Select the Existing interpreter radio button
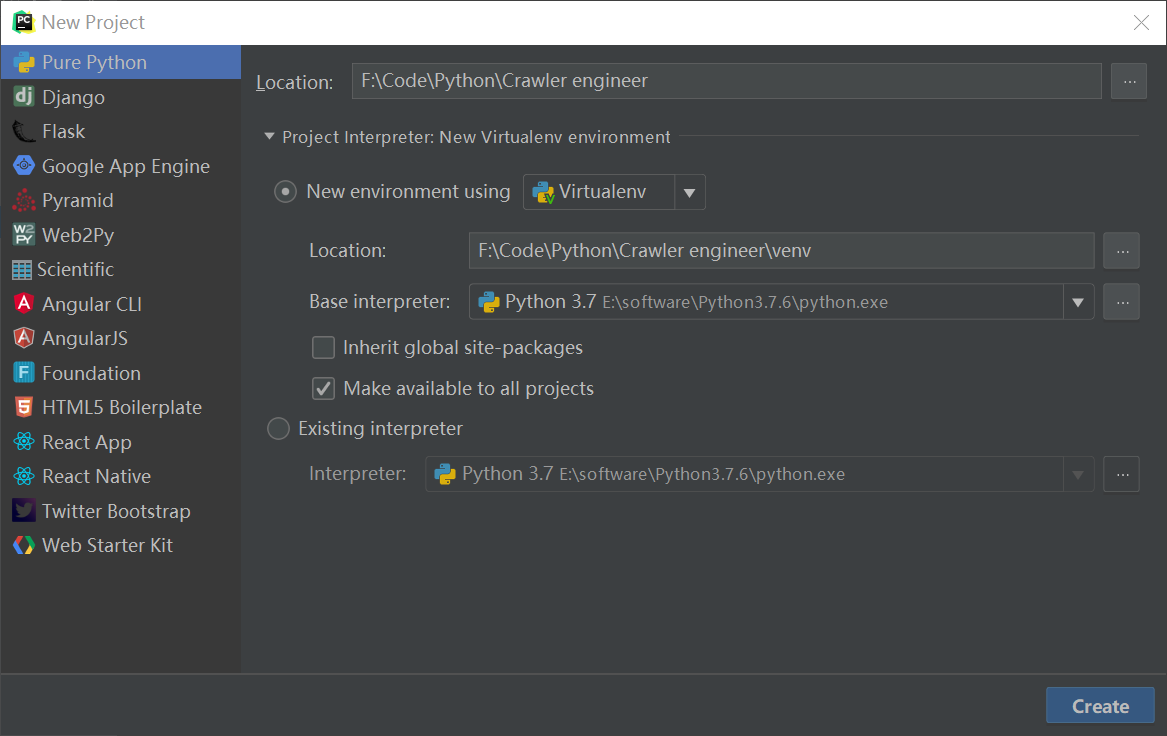 [x=278, y=428]
